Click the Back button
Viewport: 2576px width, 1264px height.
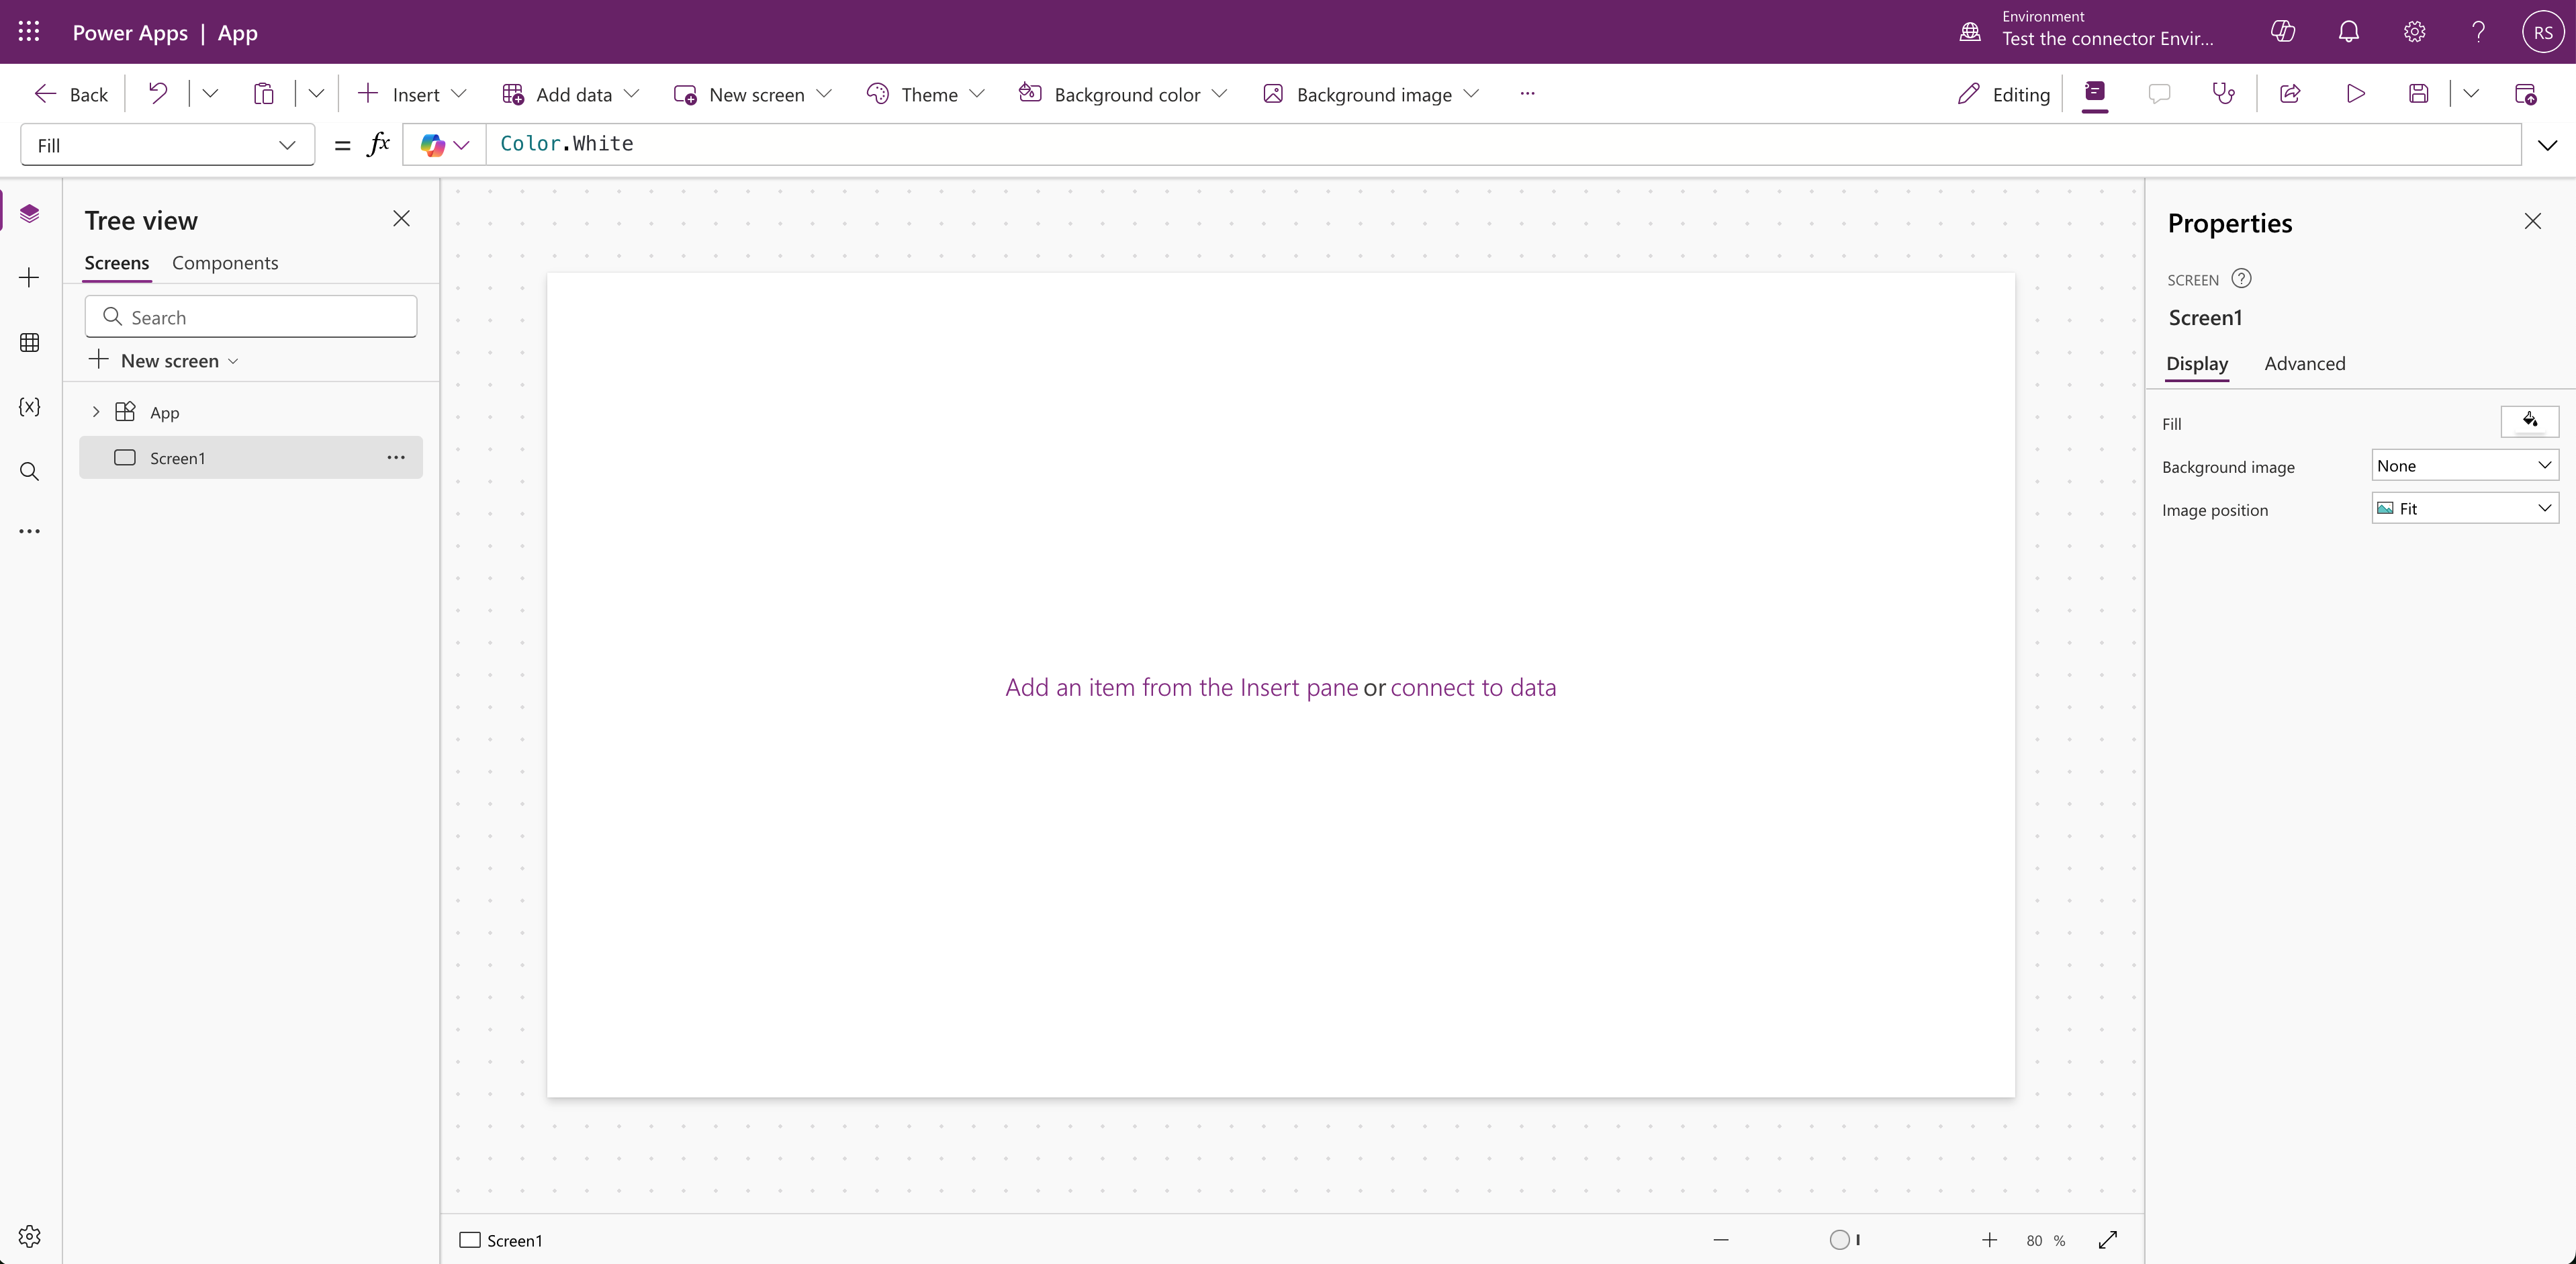[x=72, y=94]
